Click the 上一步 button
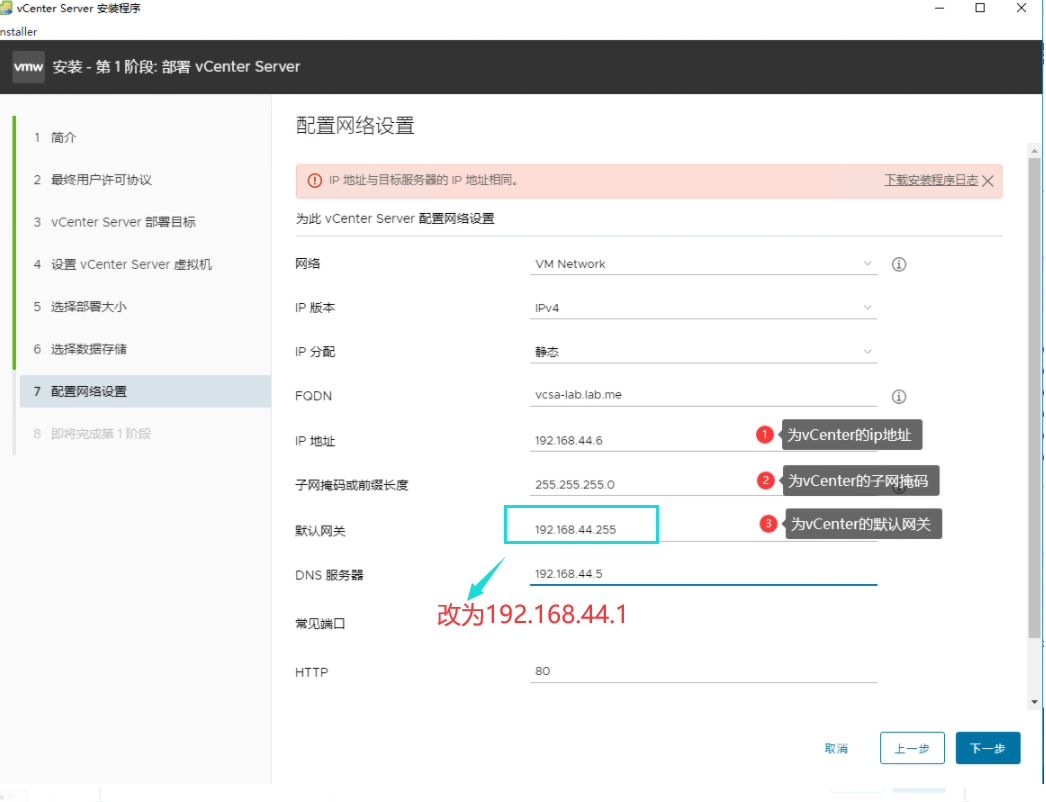 (911, 747)
